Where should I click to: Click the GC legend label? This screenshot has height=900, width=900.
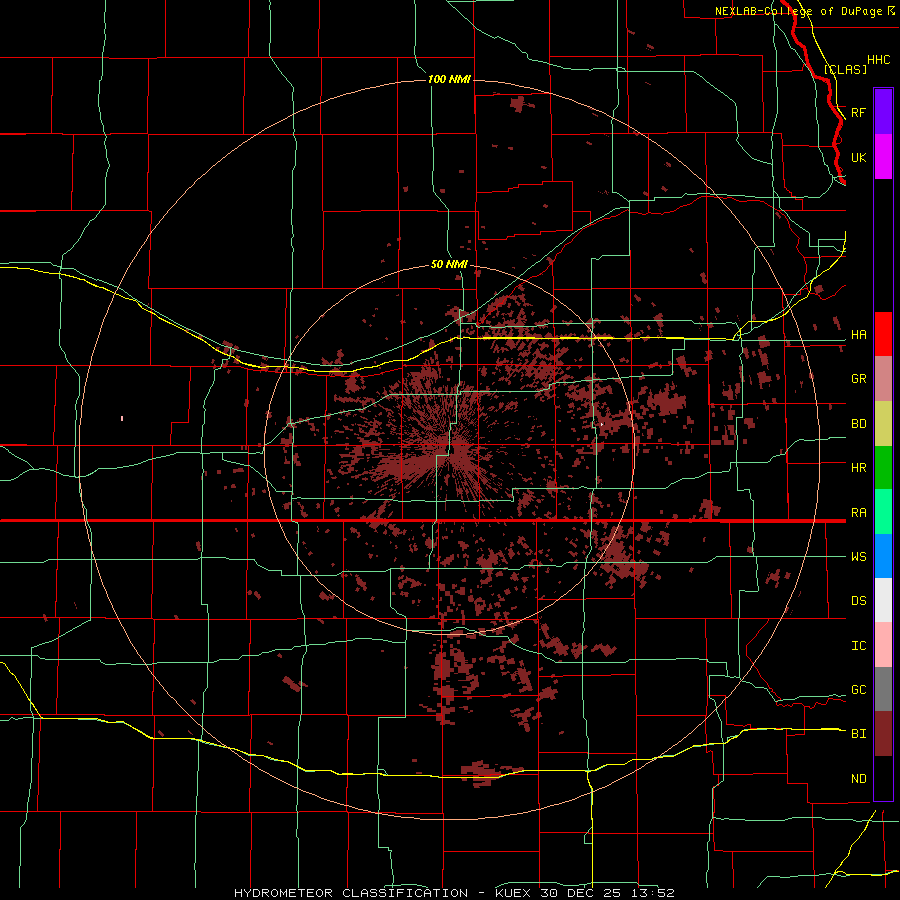pyautogui.click(x=858, y=689)
